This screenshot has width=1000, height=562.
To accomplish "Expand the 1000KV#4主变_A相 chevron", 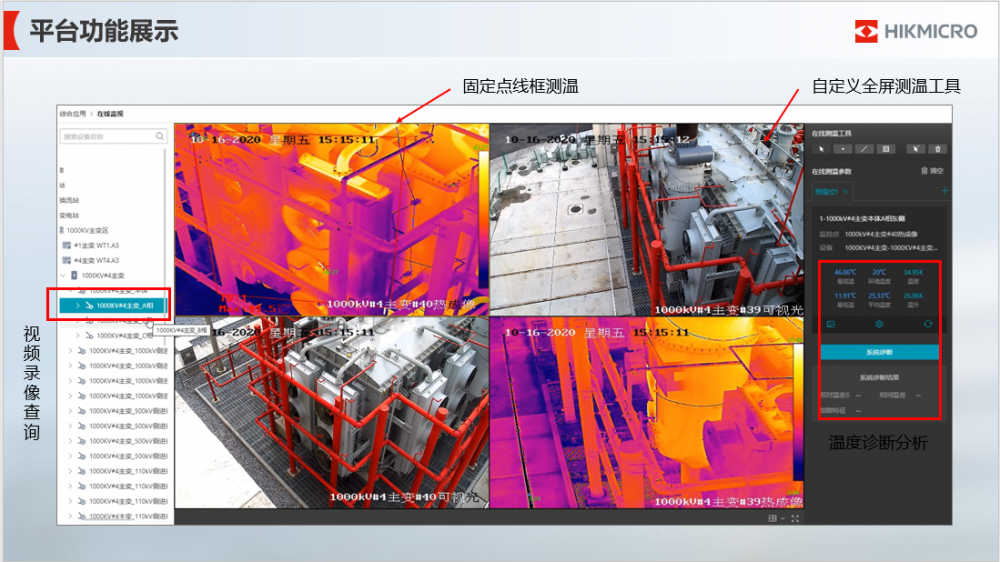I will 78,306.
